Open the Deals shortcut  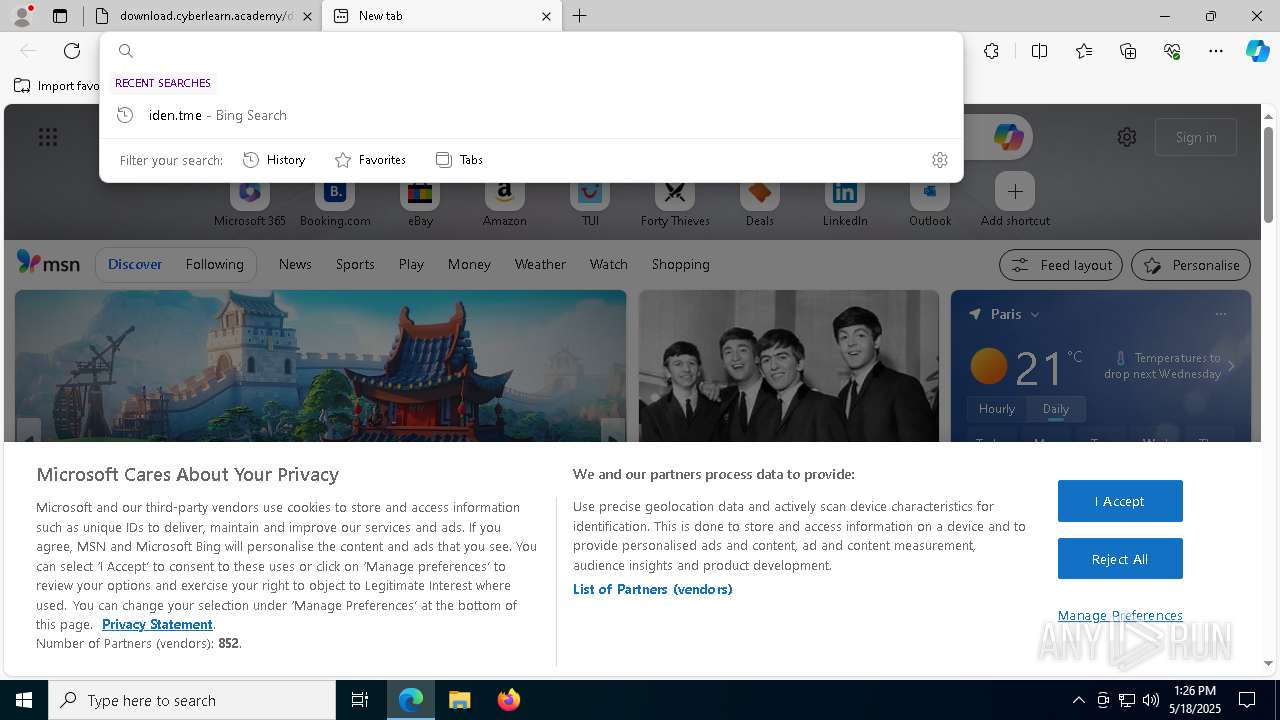tap(760, 202)
